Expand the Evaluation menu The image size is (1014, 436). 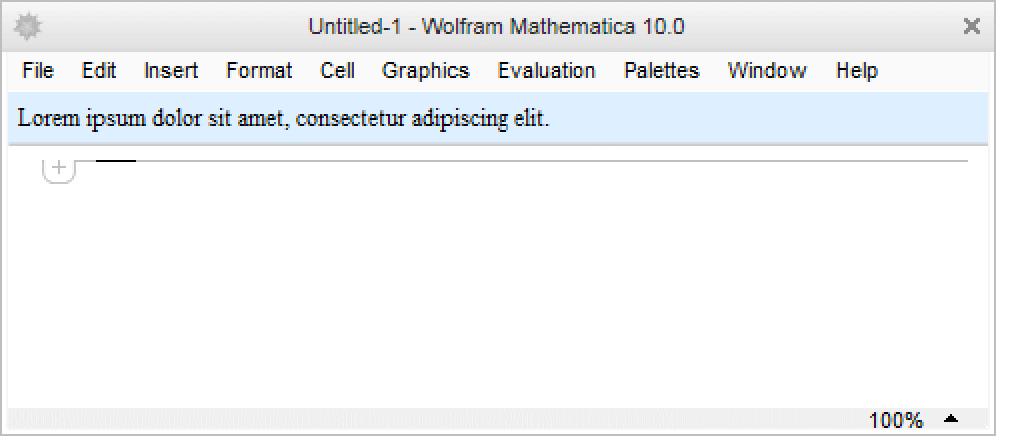[x=546, y=71]
